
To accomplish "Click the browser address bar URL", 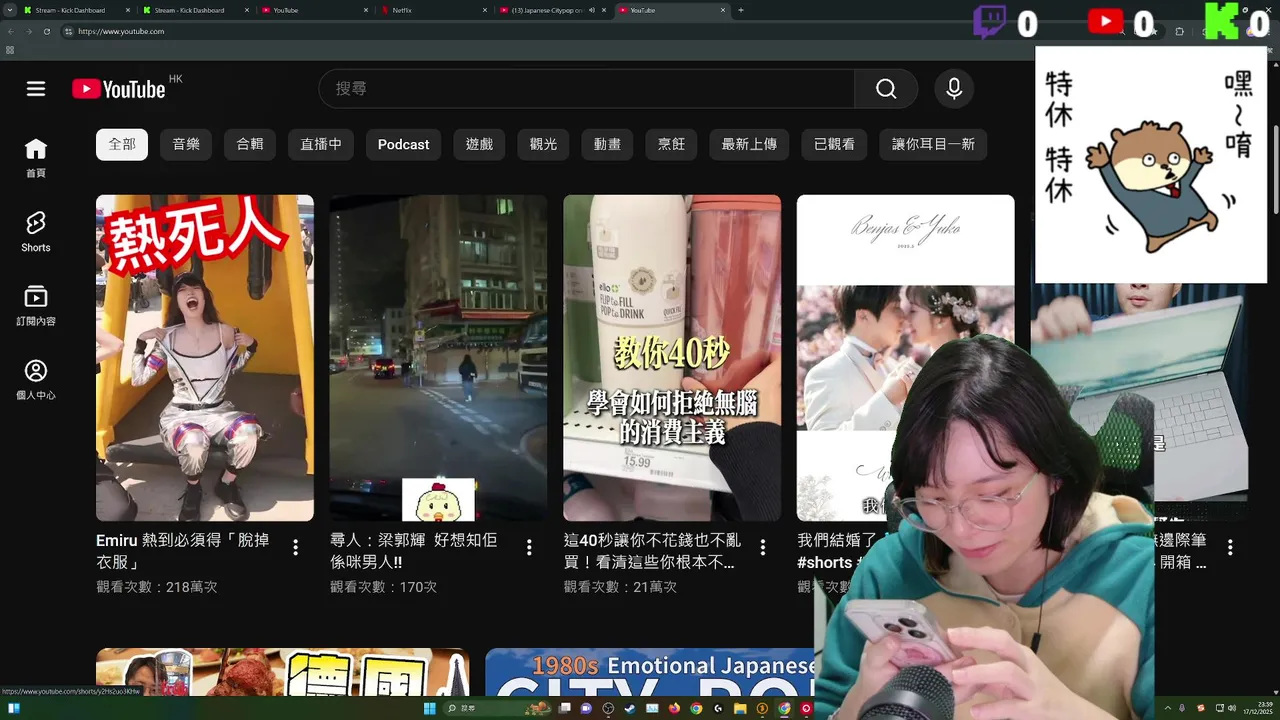I will [x=121, y=31].
